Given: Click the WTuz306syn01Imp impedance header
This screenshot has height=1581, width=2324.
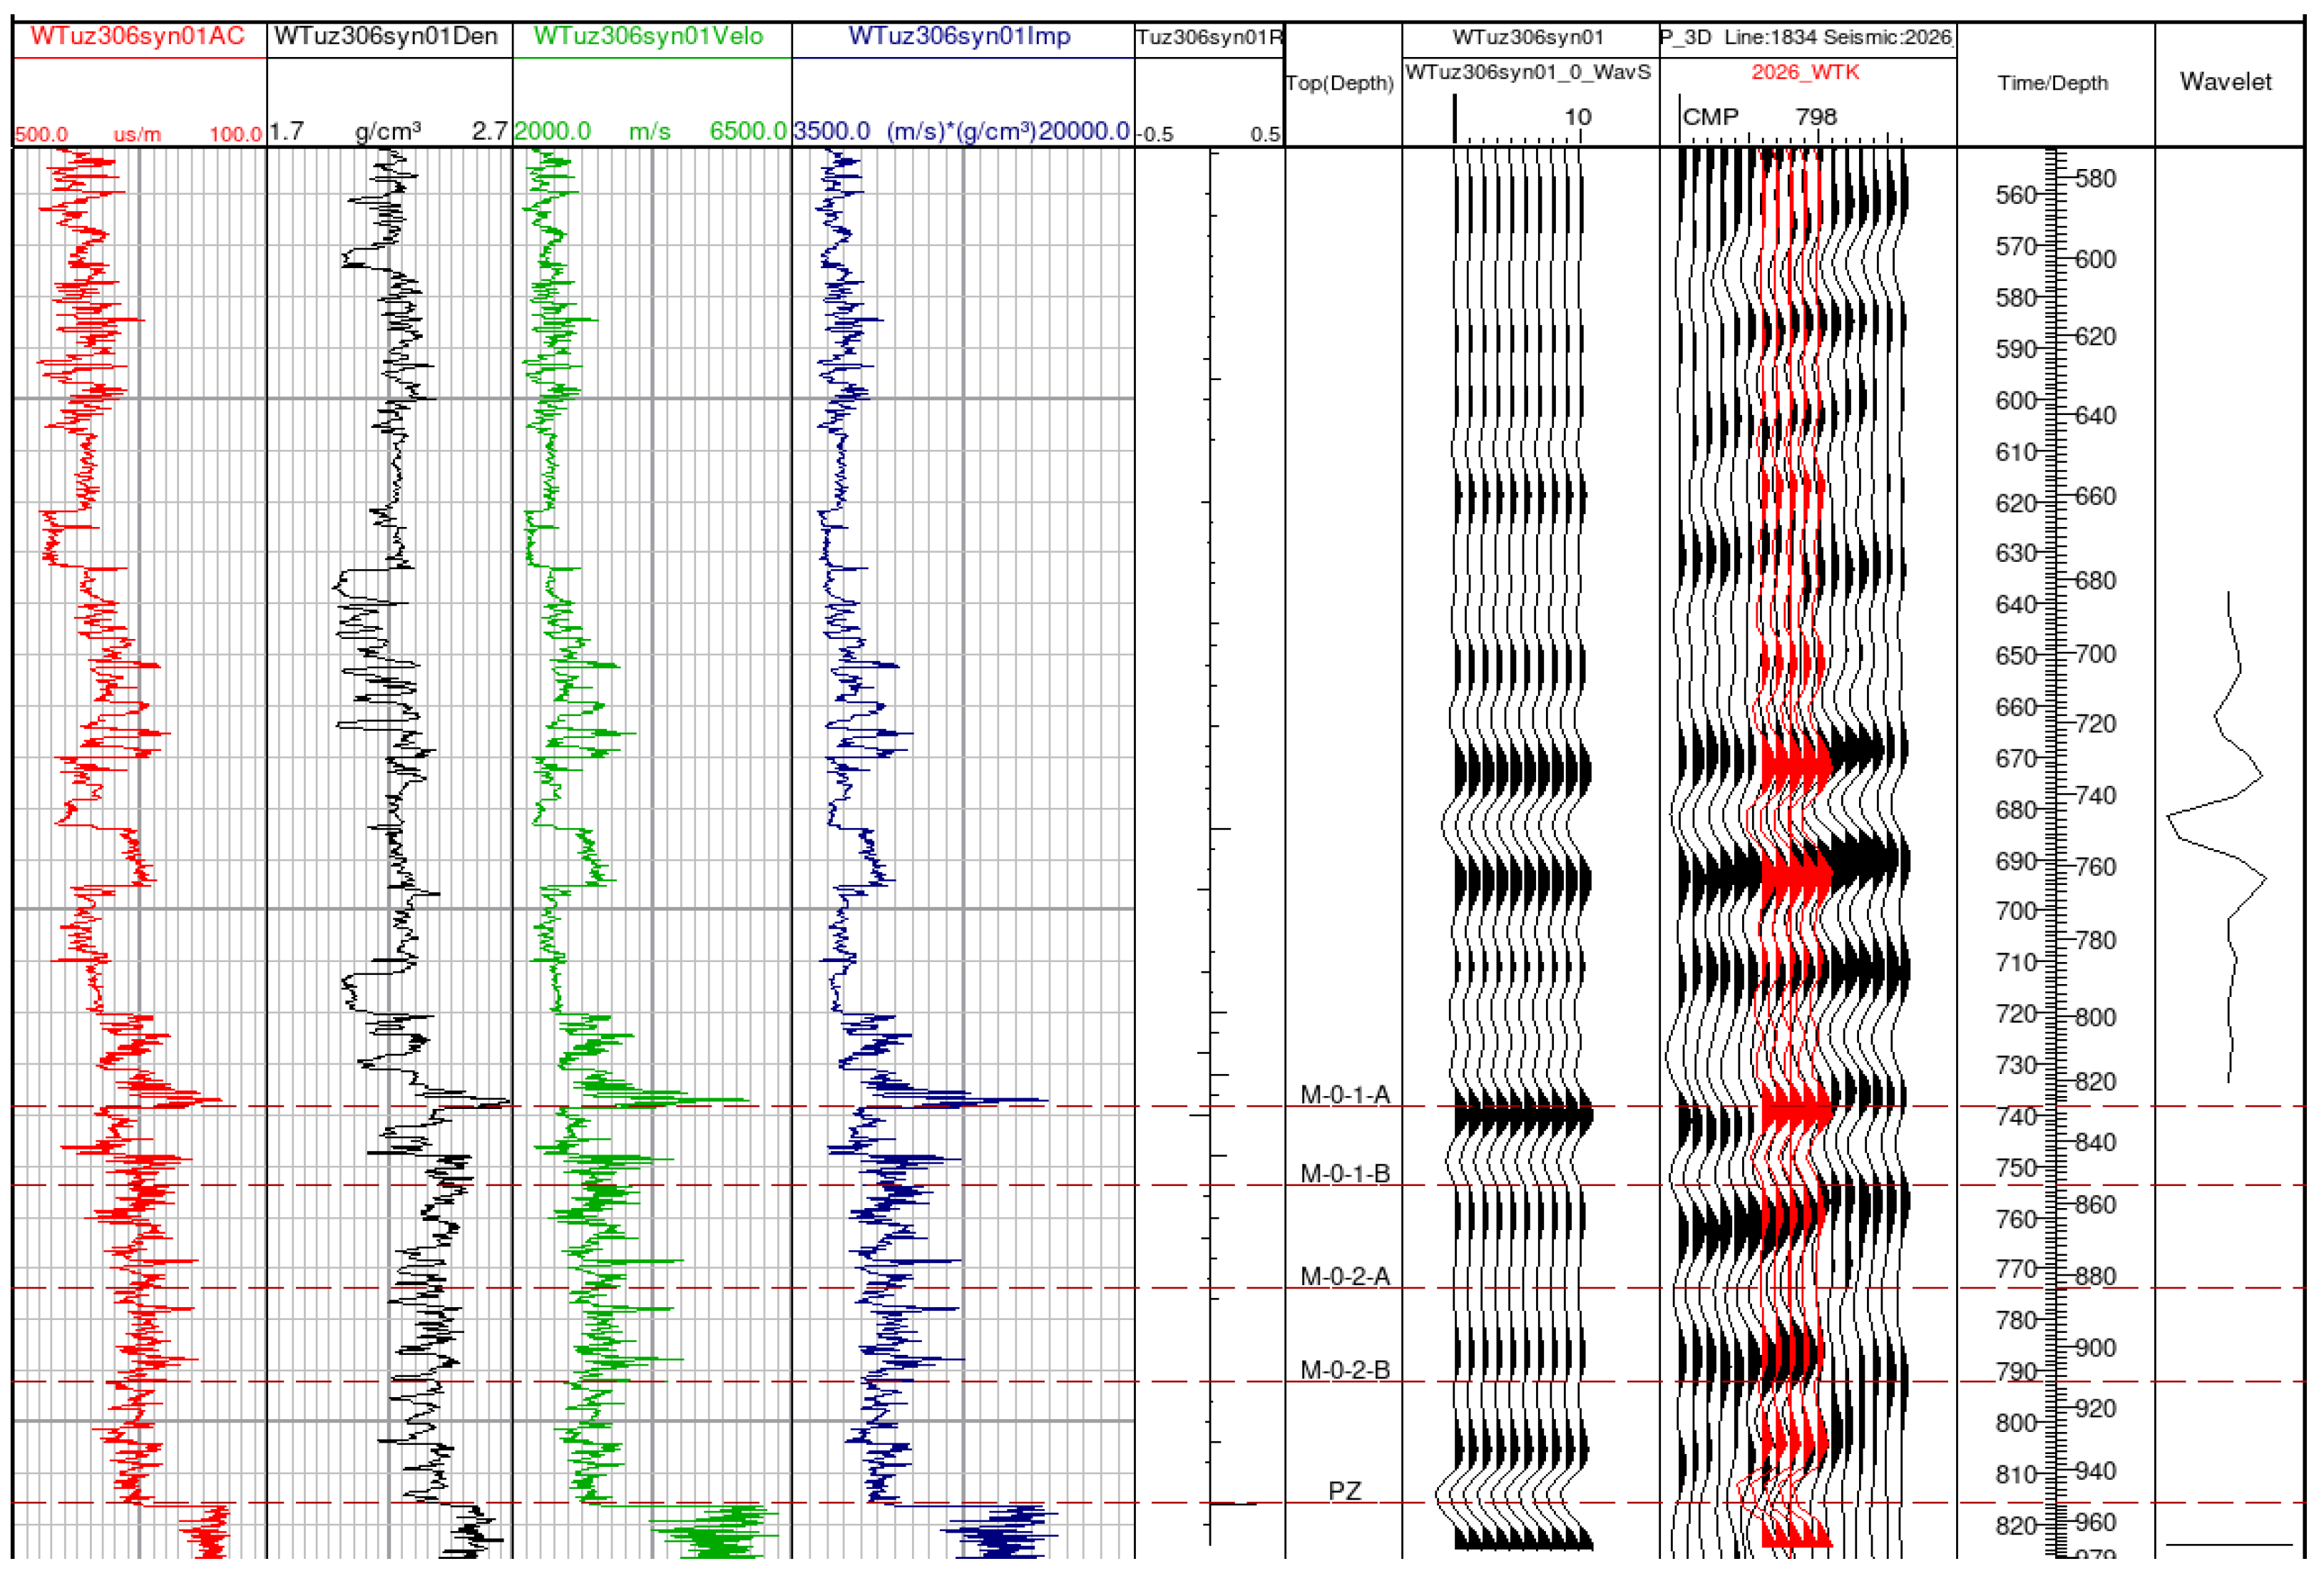Looking at the screenshot, I should pyautogui.click(x=959, y=37).
